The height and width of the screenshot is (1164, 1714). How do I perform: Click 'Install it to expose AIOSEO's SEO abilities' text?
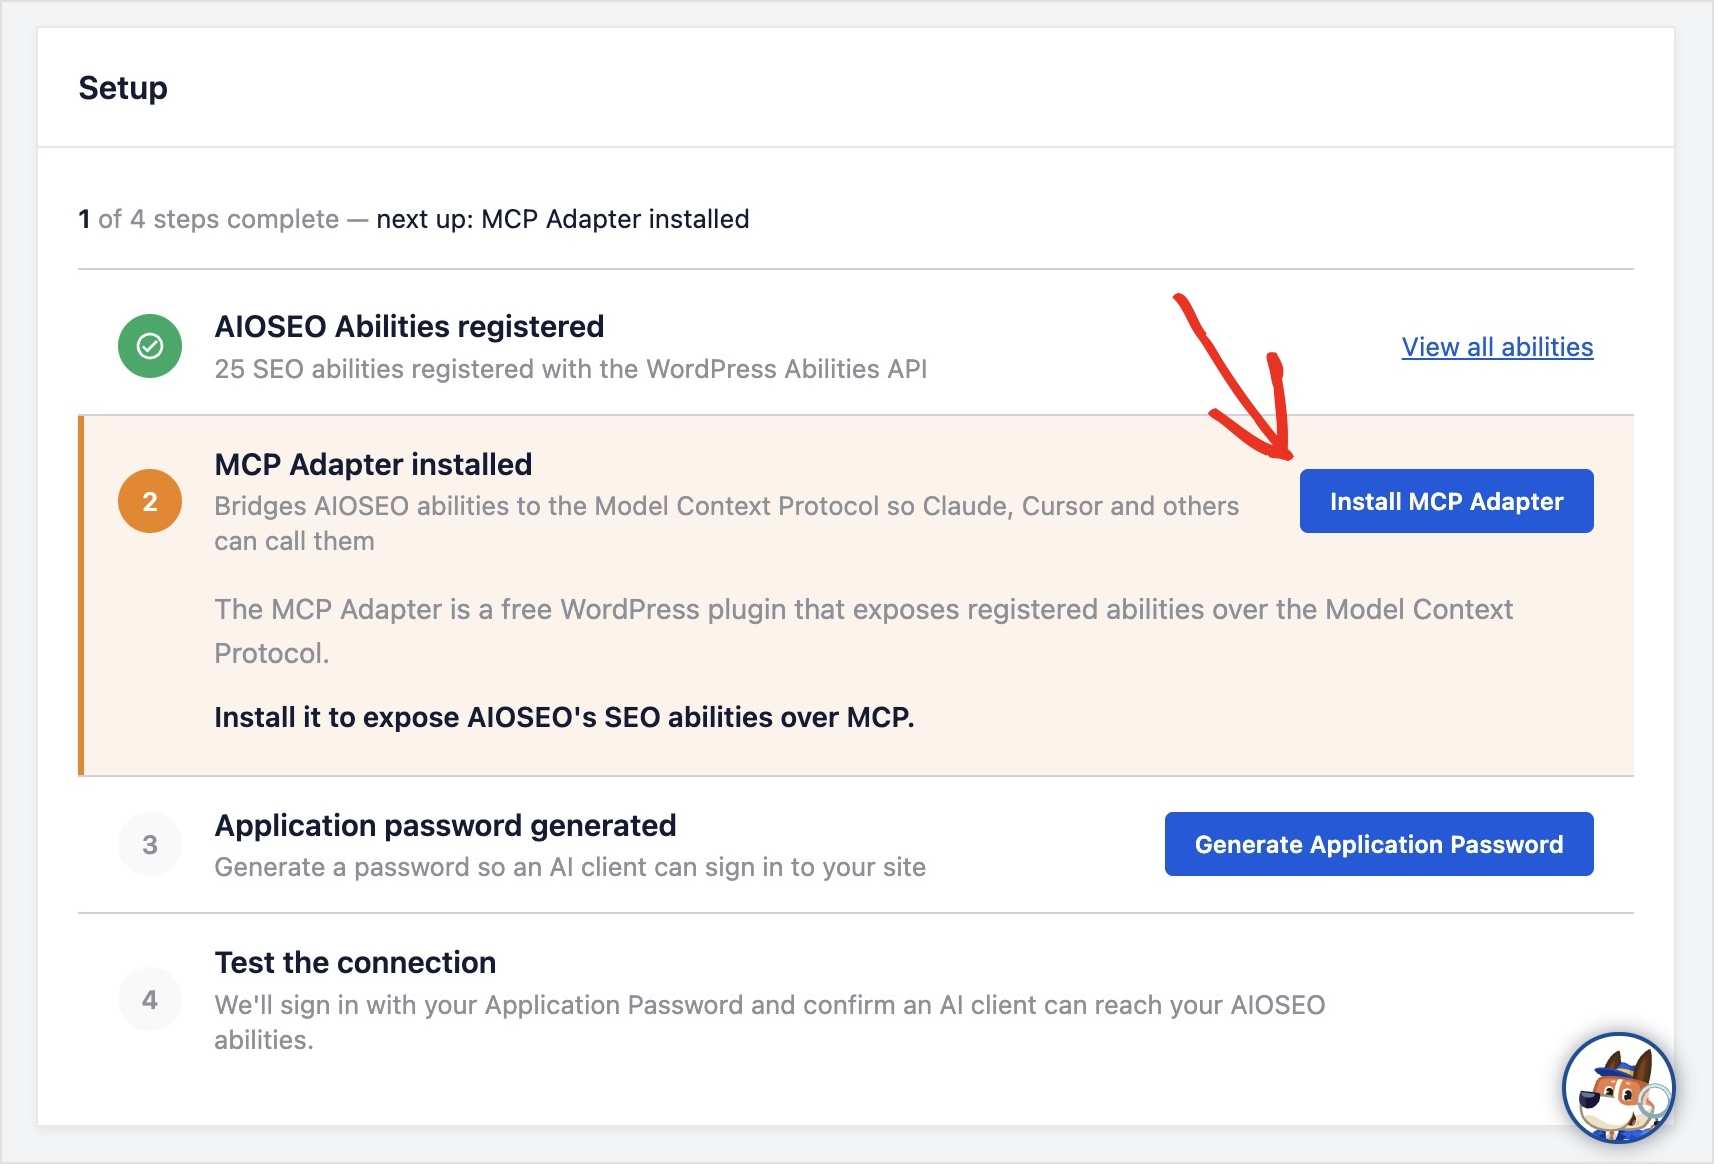pyautogui.click(x=564, y=717)
